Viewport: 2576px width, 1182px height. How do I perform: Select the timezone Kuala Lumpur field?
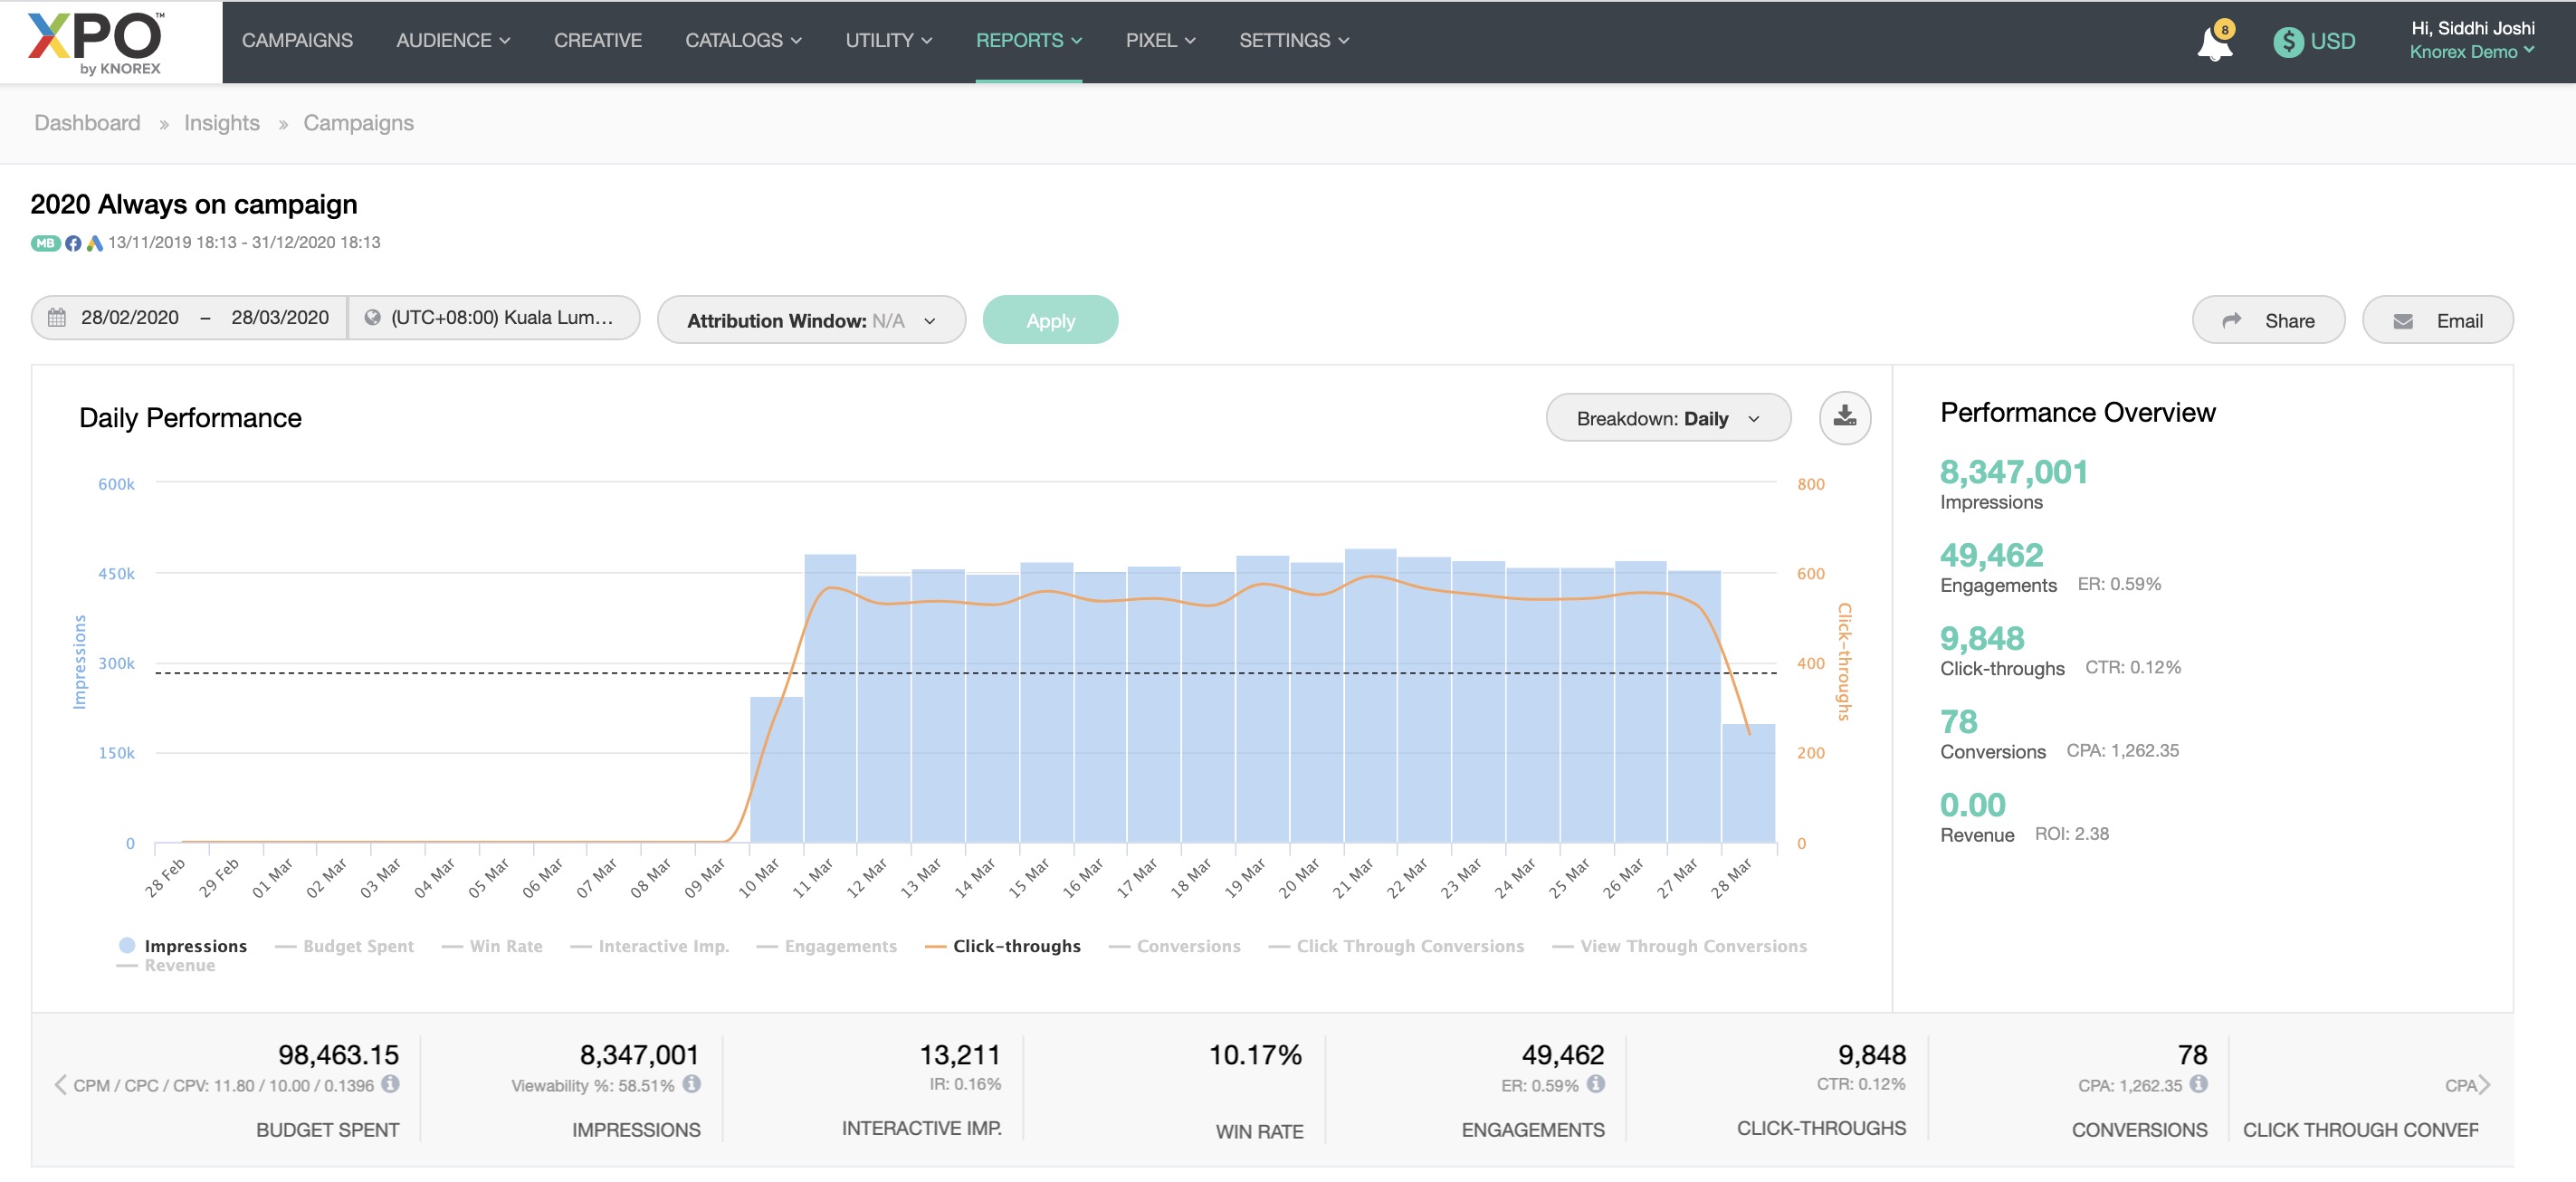click(x=494, y=318)
